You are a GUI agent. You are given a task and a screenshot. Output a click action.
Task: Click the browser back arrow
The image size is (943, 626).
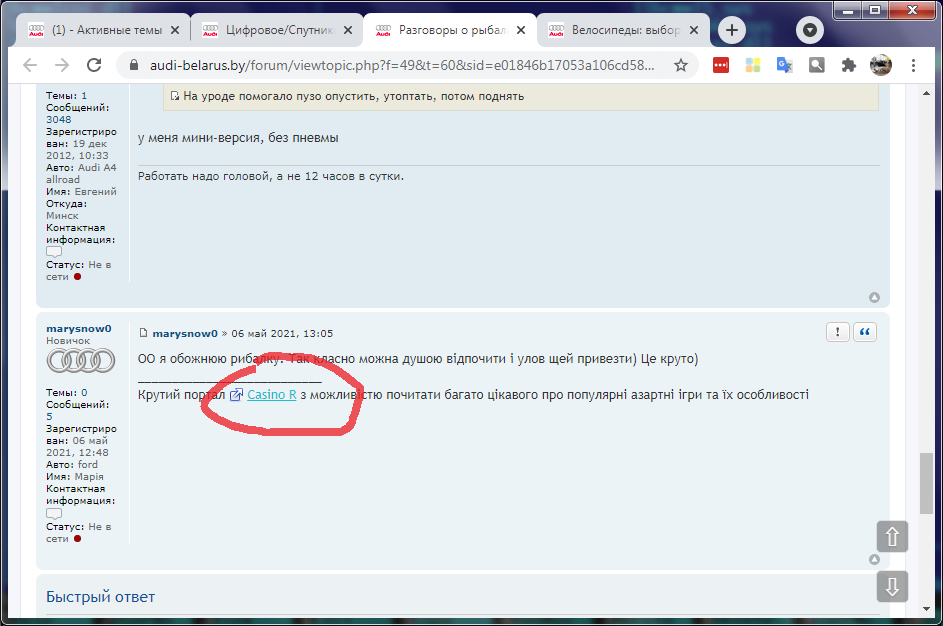pos(30,65)
